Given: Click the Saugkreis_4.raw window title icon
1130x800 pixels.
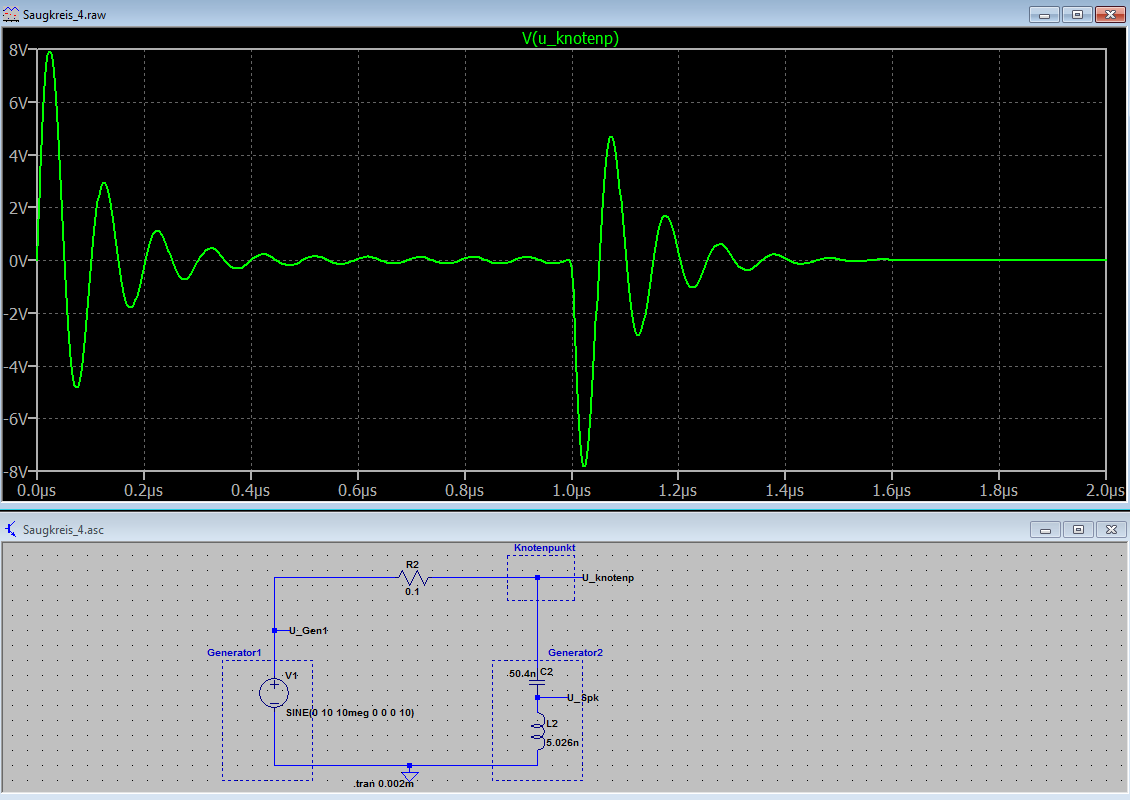Looking at the screenshot, I should tap(10, 14).
